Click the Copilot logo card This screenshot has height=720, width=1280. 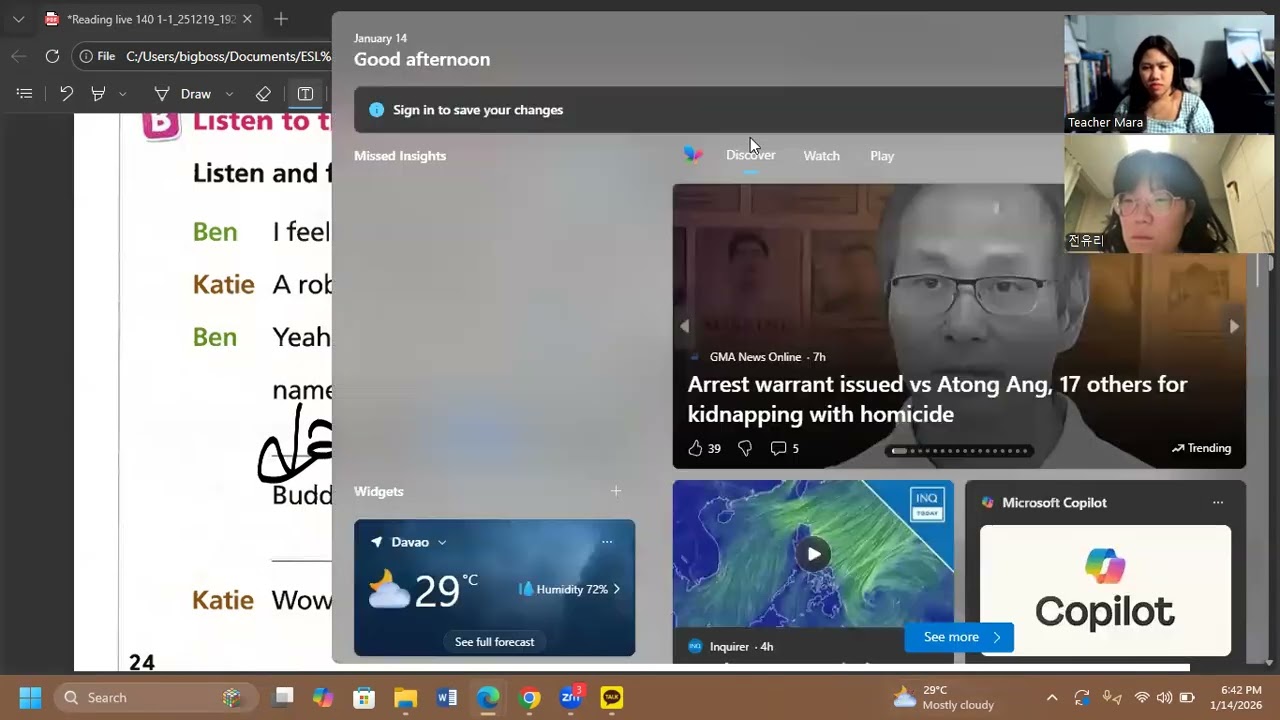[1105, 590]
